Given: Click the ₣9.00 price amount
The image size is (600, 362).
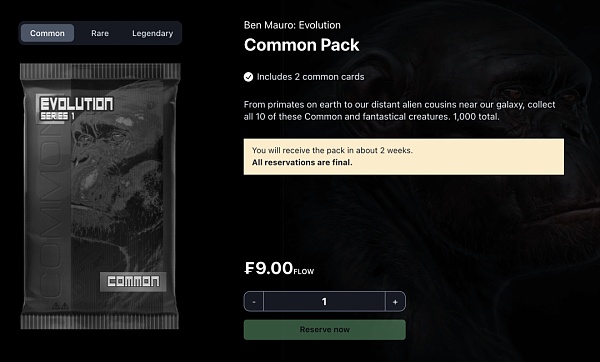Looking at the screenshot, I should 269,268.
